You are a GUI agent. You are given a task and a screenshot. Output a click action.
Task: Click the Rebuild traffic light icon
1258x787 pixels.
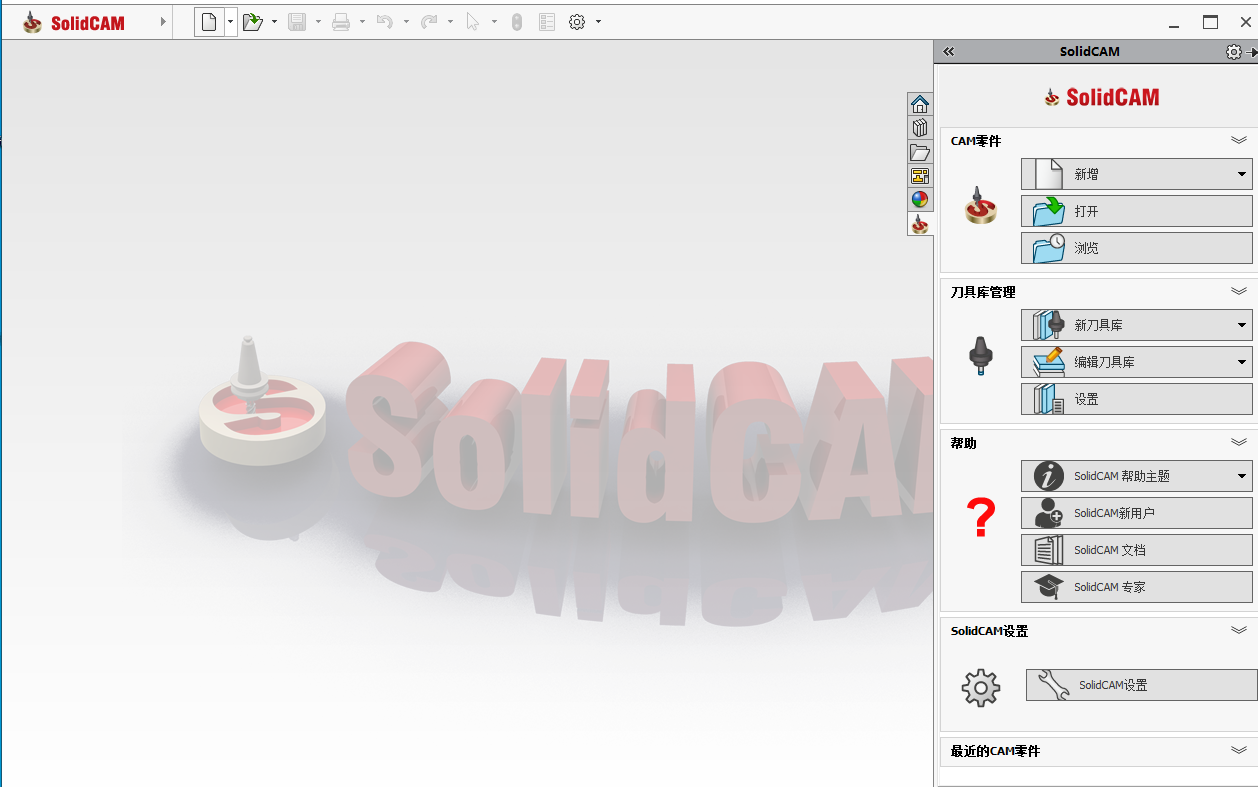click(517, 22)
